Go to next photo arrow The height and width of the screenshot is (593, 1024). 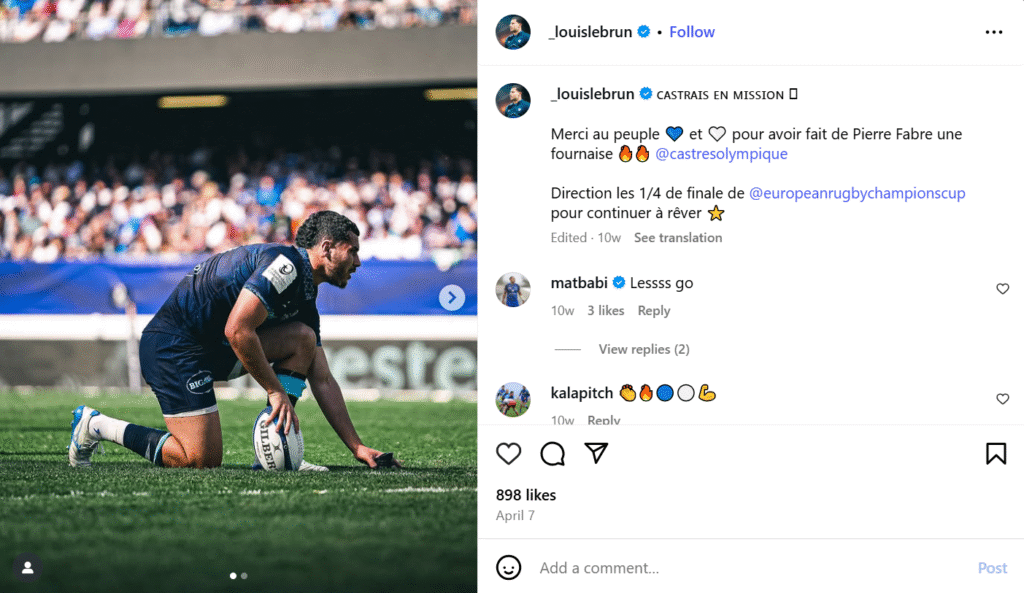coord(452,297)
